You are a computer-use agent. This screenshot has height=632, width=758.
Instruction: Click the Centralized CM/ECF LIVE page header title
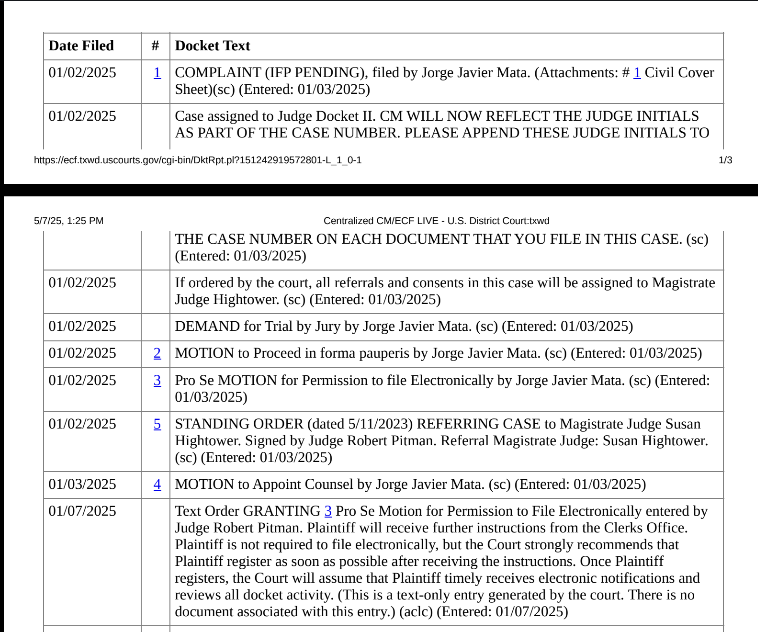pos(436,221)
